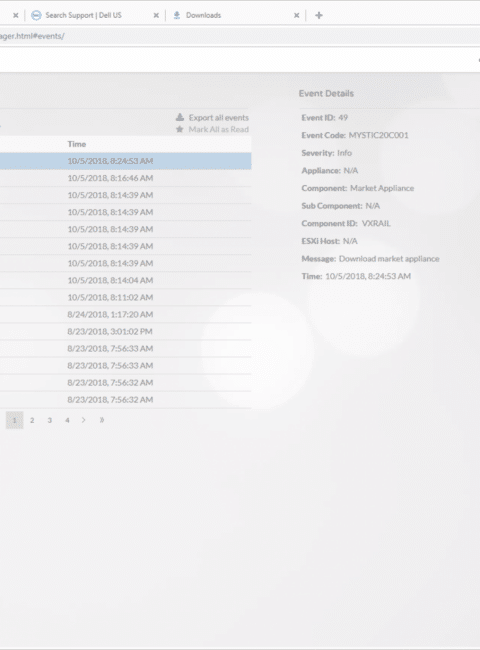
Task: Go to next page with single chevron
Action: (x=84, y=420)
